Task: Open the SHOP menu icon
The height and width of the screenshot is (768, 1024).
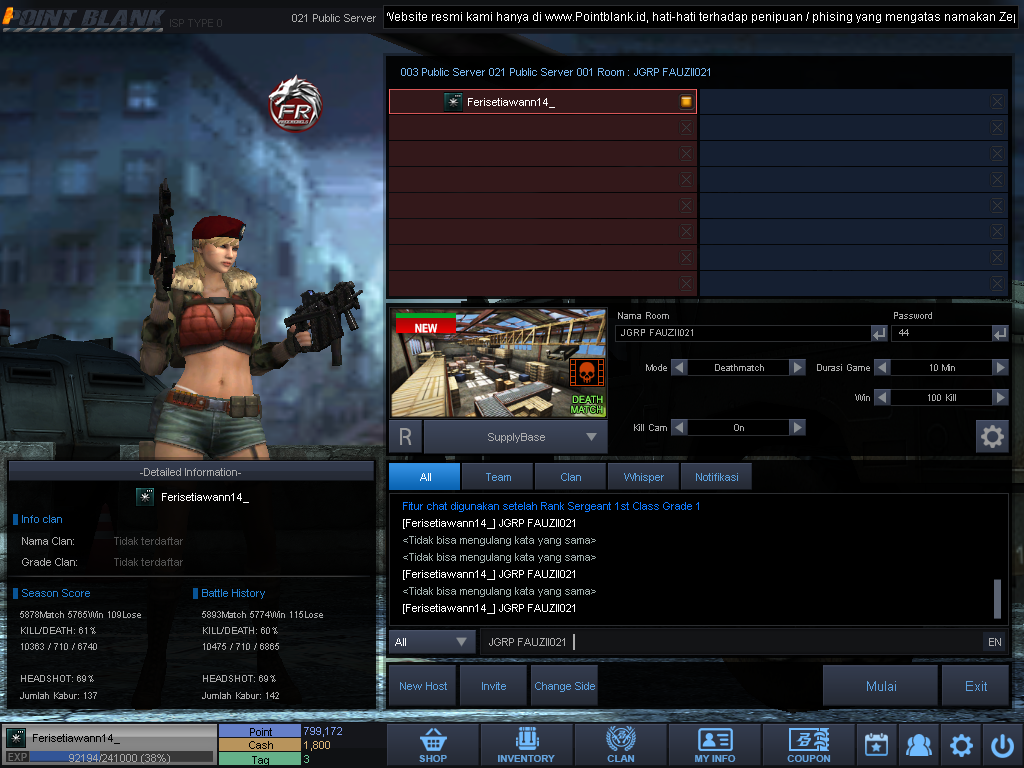Action: coord(433,745)
